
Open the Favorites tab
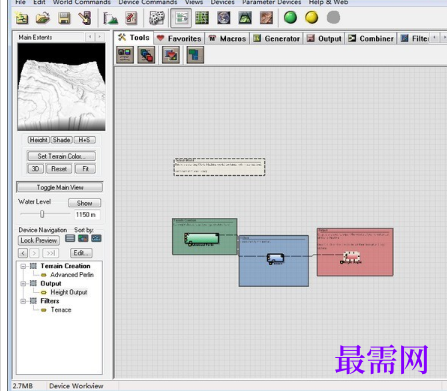coord(179,39)
